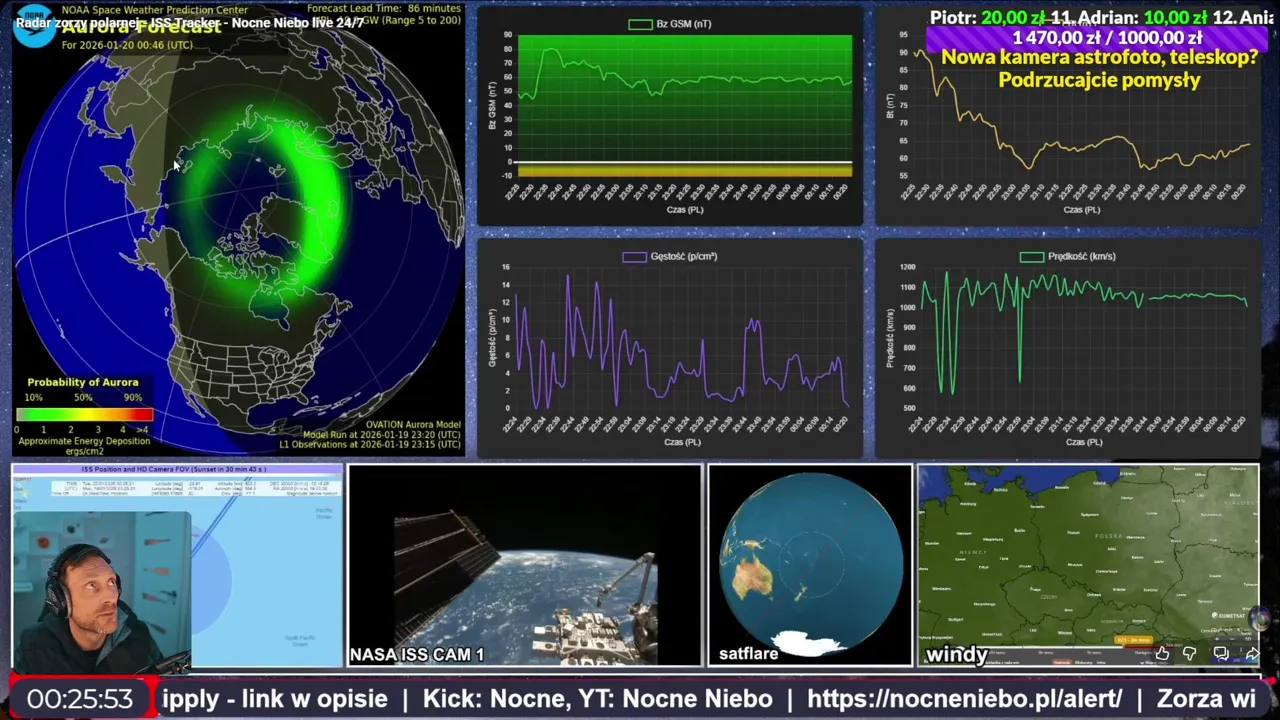Click the 'Piotr: 20,00 zł' donor entry

986,16
